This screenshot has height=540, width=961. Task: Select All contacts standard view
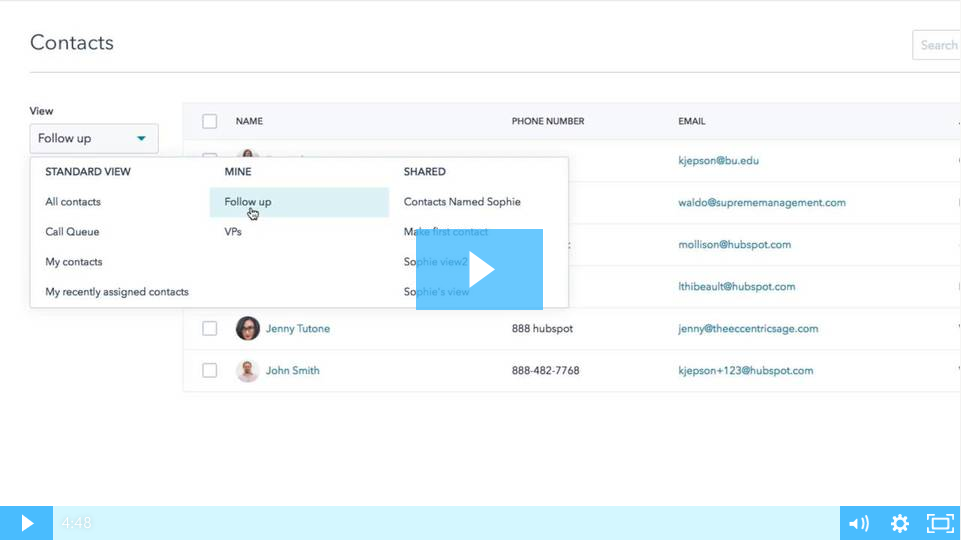[73, 202]
